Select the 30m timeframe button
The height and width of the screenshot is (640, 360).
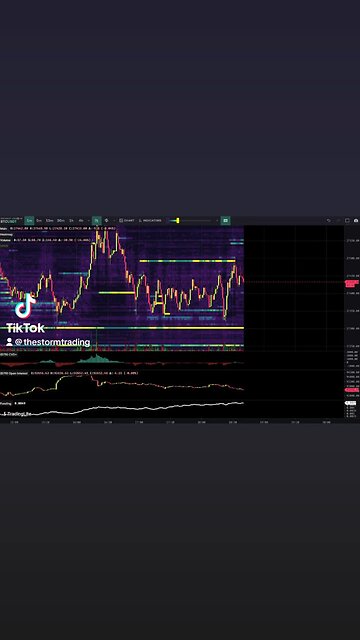pos(60,220)
